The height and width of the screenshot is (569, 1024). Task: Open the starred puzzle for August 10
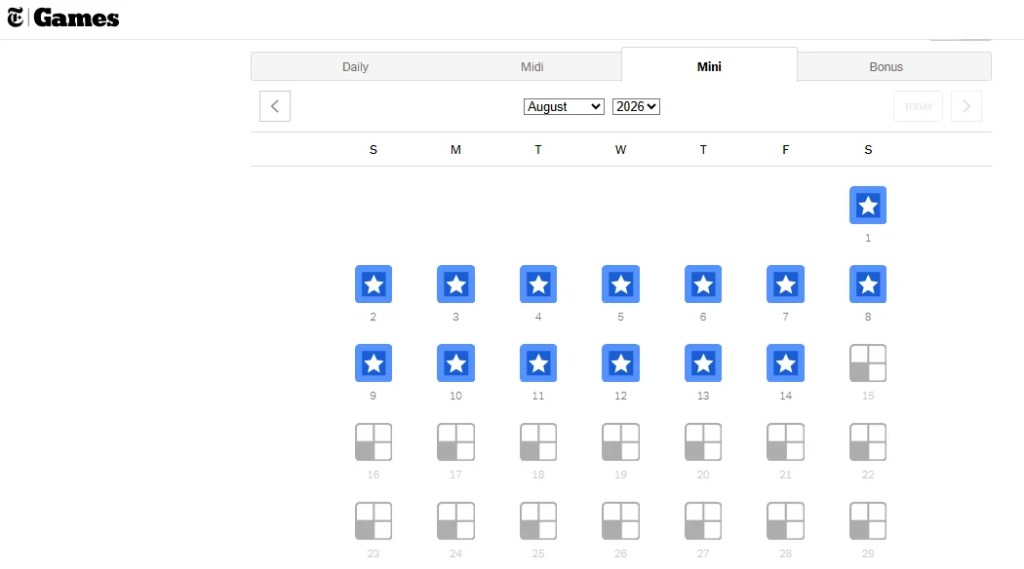tap(455, 363)
